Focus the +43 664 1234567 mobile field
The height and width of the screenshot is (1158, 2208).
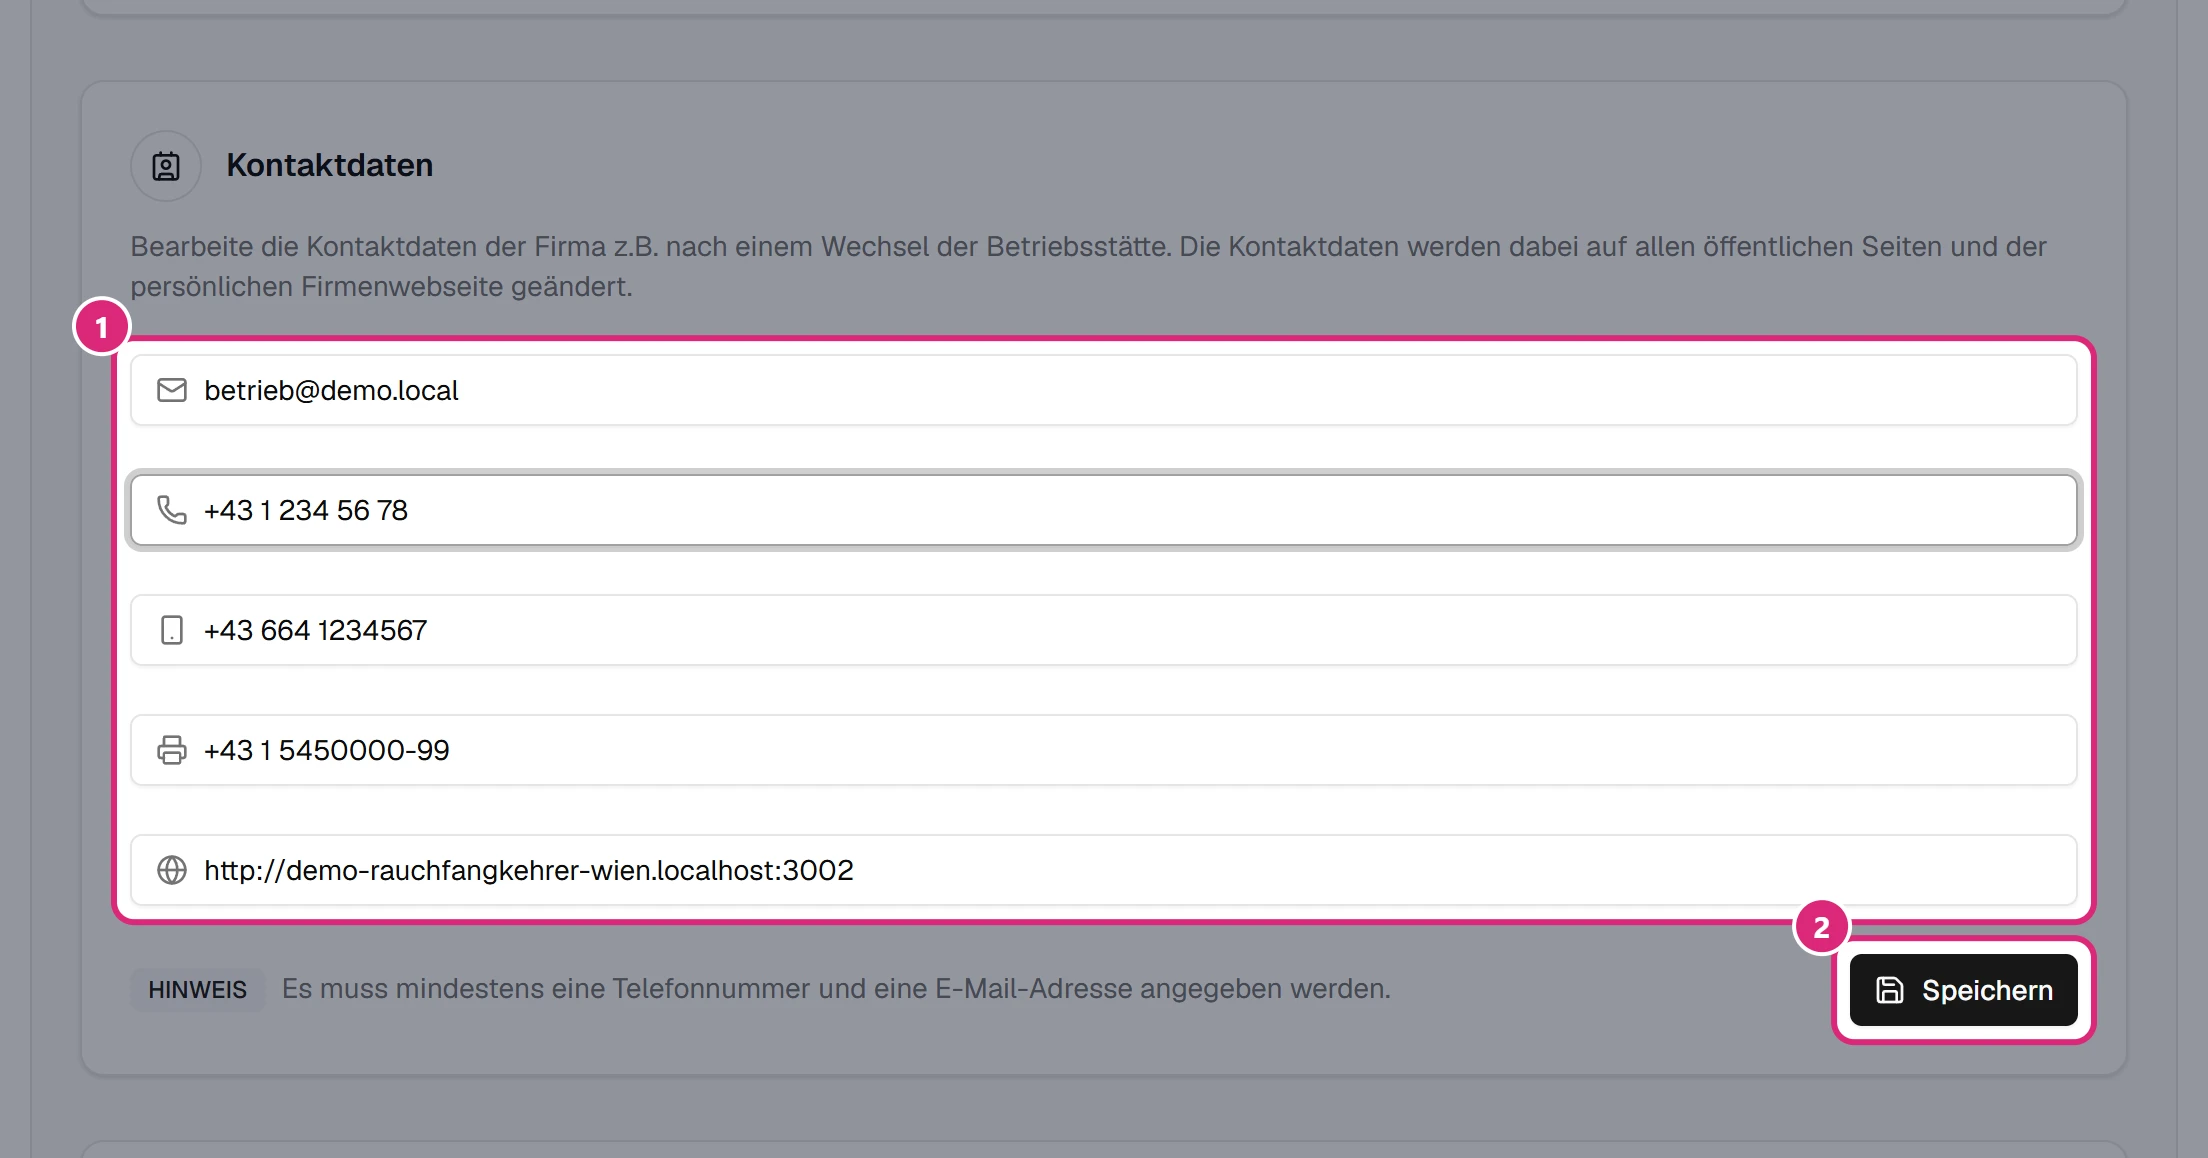(x=1104, y=630)
